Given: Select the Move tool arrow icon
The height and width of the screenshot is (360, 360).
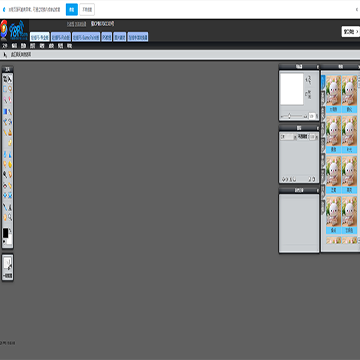Looking at the screenshot, I should pyautogui.click(x=10, y=79).
